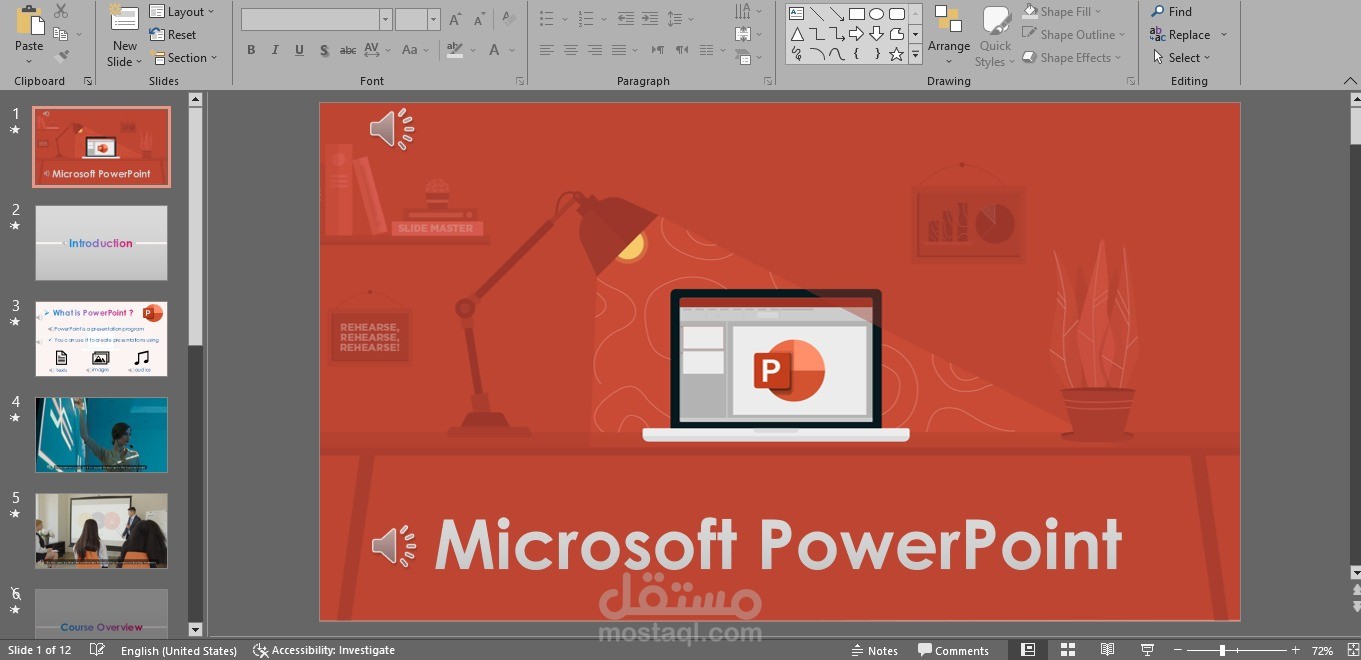Open Paragraph dialog launcher
Image resolution: width=1361 pixels, height=660 pixels.
point(768,81)
